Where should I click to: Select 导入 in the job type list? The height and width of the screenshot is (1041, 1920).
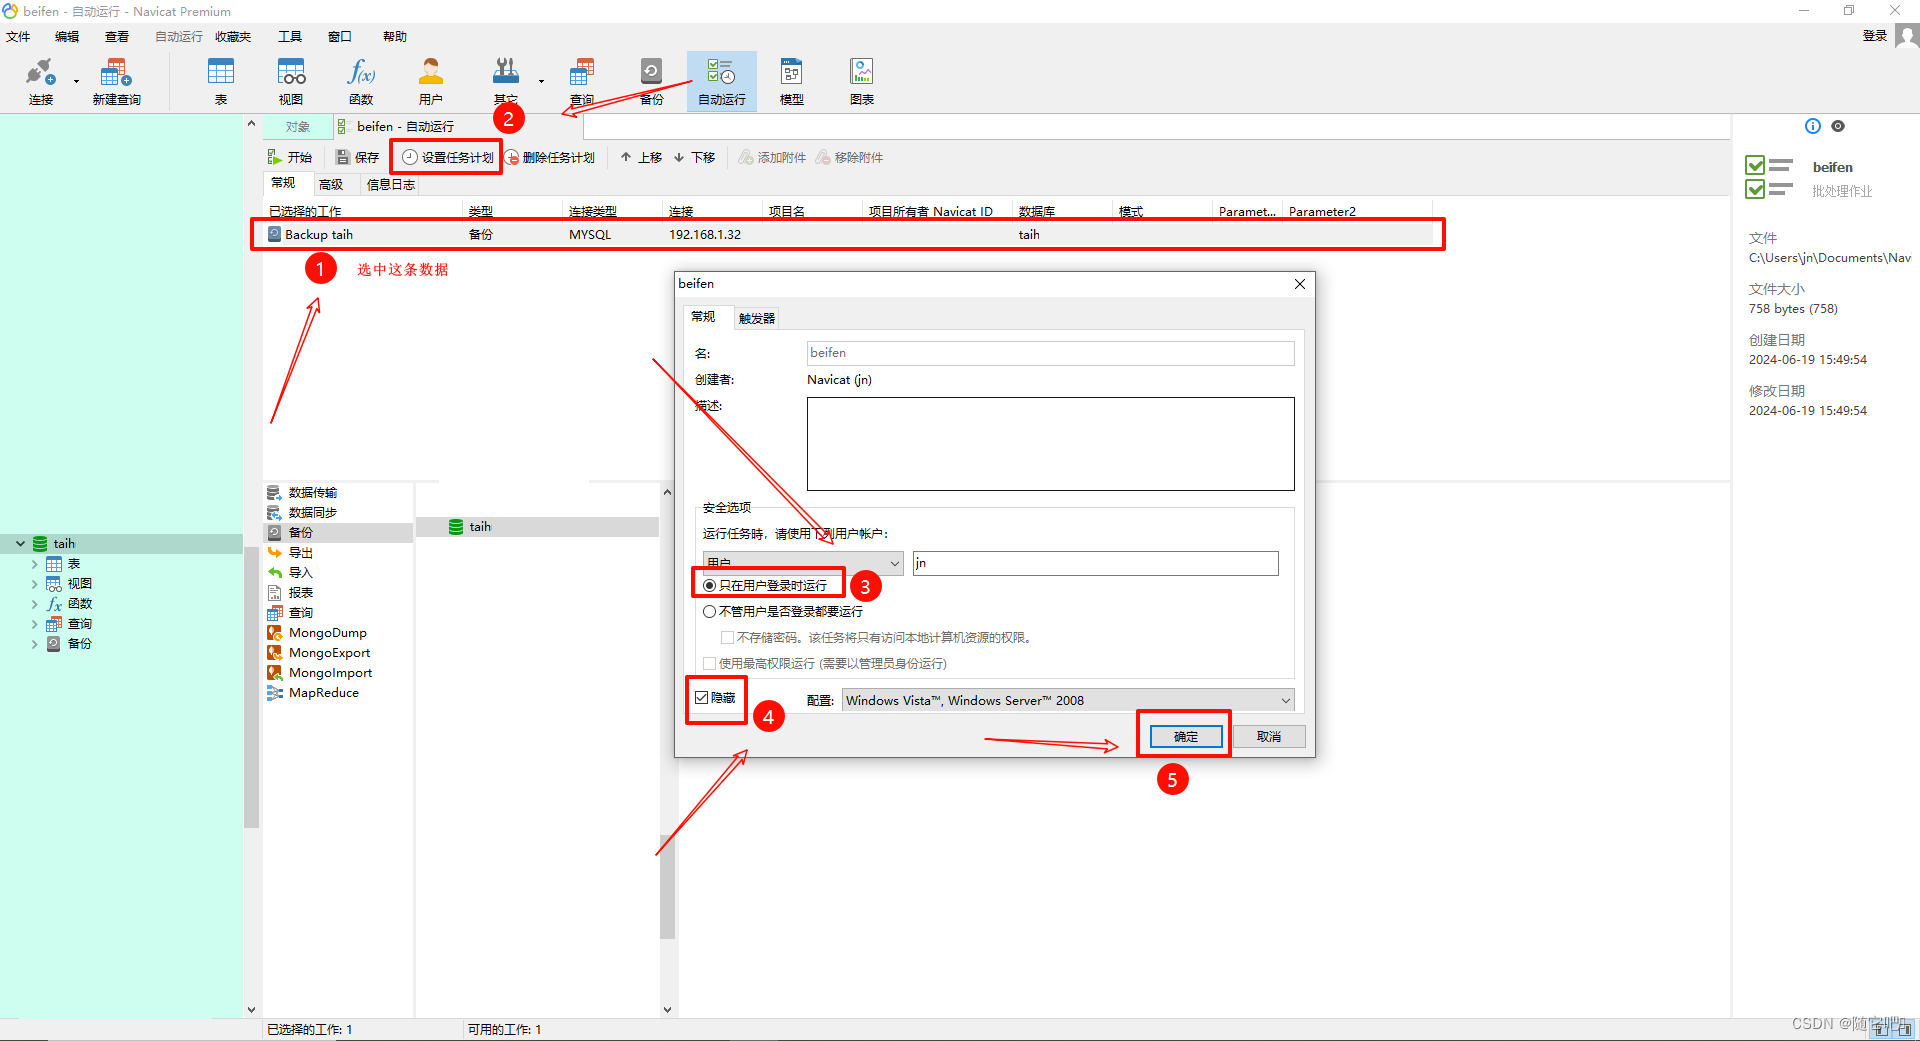(x=300, y=572)
